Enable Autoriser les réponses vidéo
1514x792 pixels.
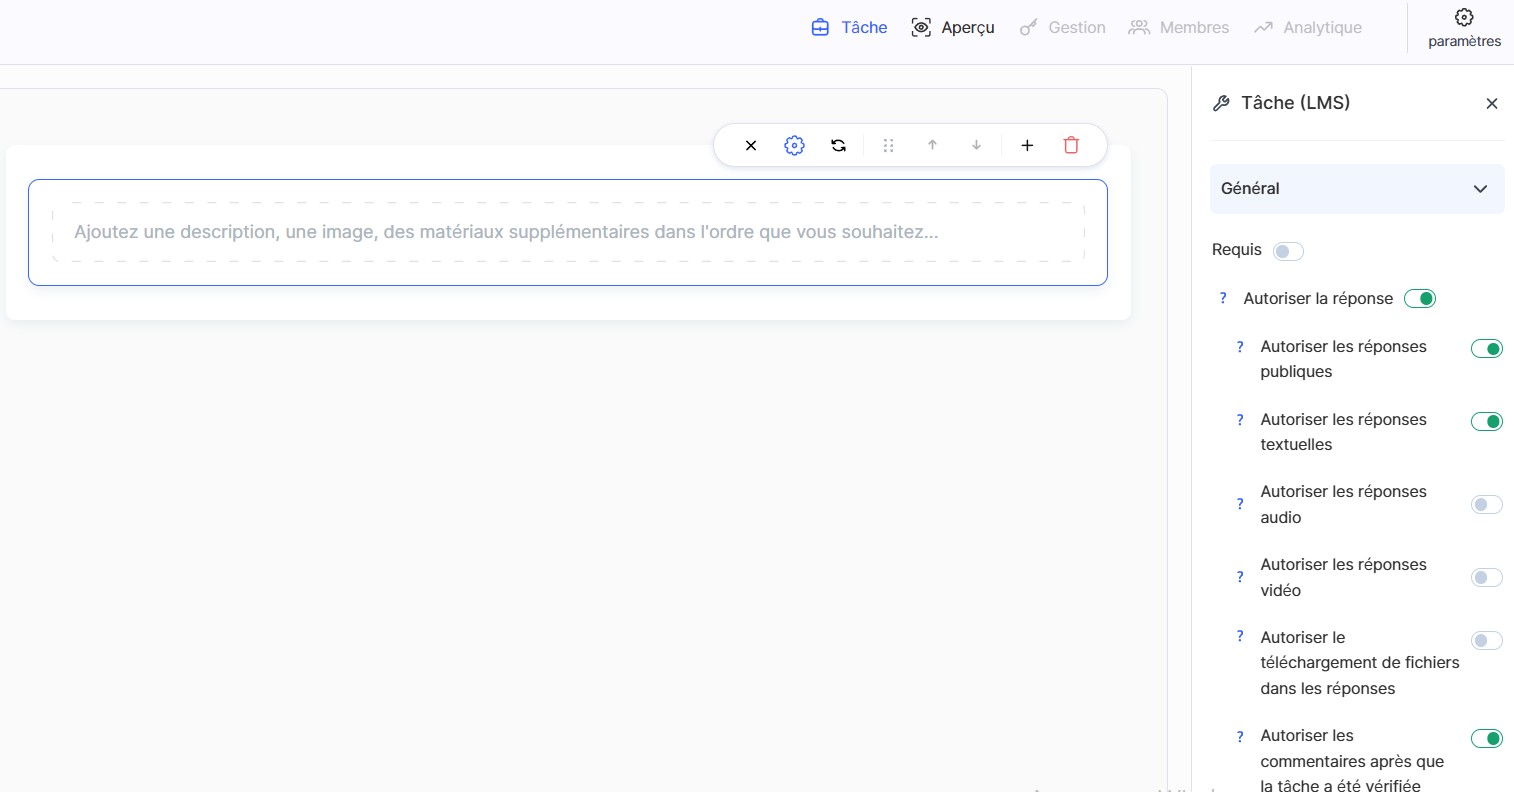(x=1486, y=578)
